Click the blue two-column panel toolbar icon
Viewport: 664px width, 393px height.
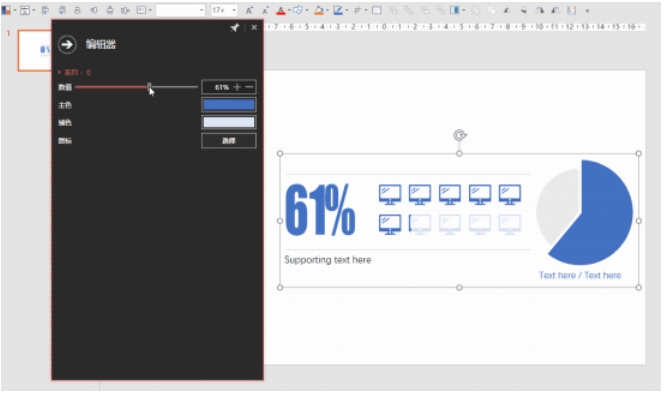pos(455,10)
